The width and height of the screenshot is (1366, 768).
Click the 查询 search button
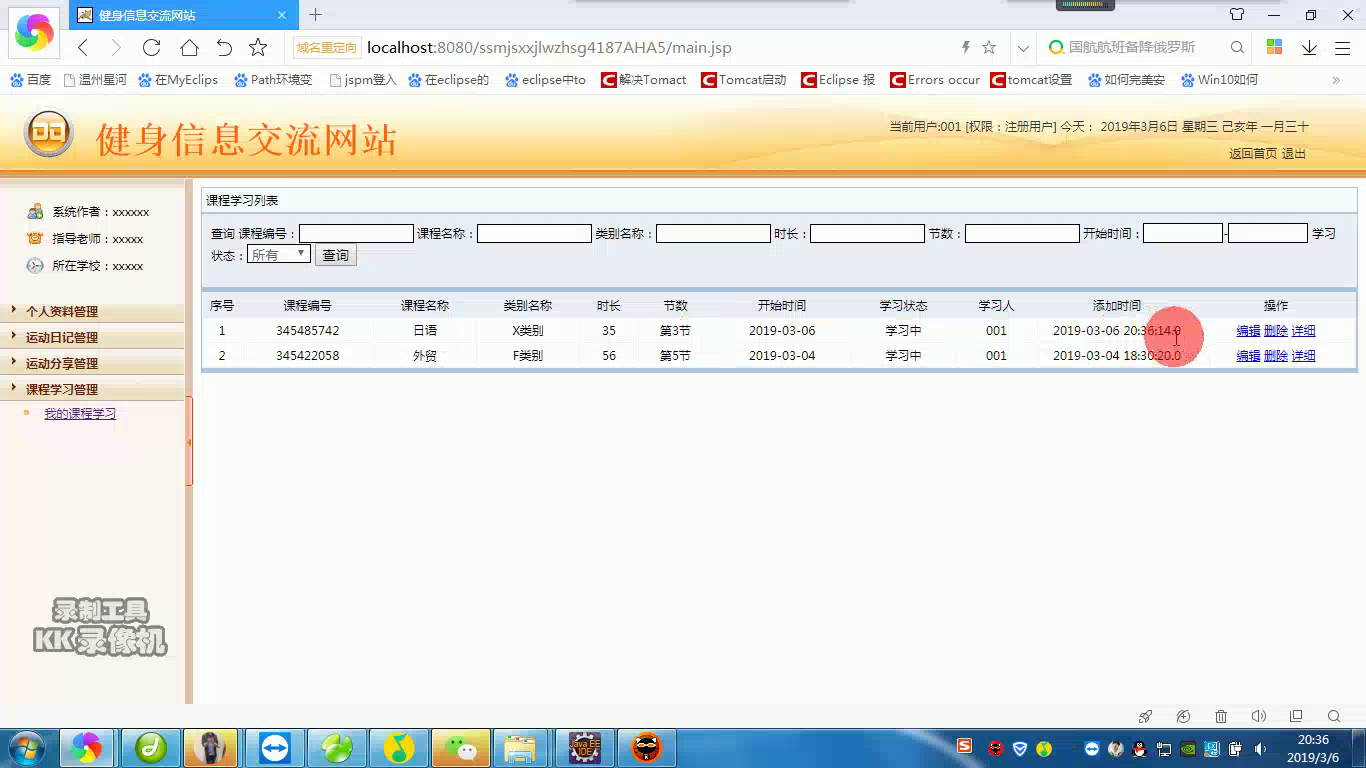[x=336, y=255]
